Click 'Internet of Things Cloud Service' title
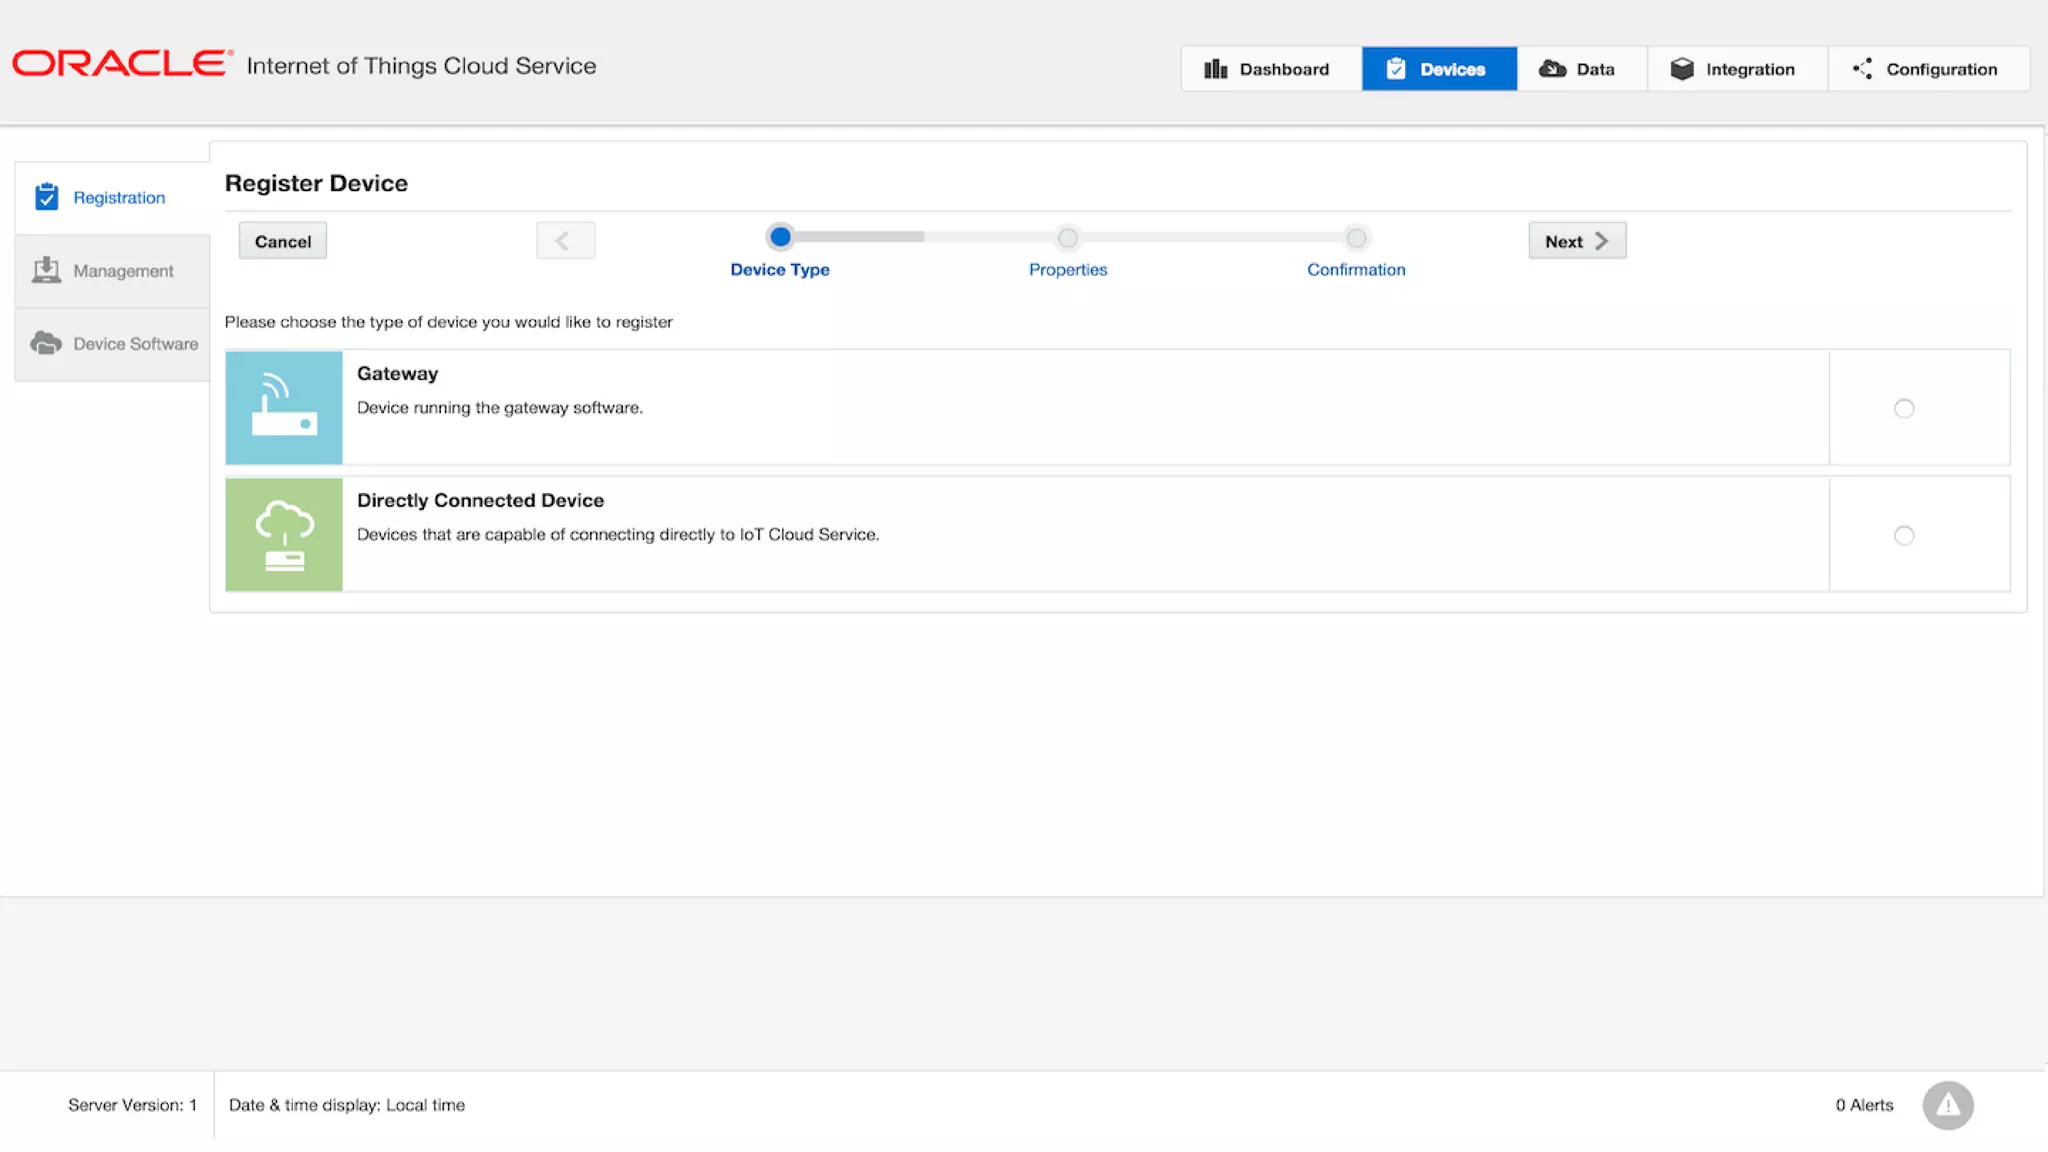Image resolution: width=2048 pixels, height=1152 pixels. point(421,66)
